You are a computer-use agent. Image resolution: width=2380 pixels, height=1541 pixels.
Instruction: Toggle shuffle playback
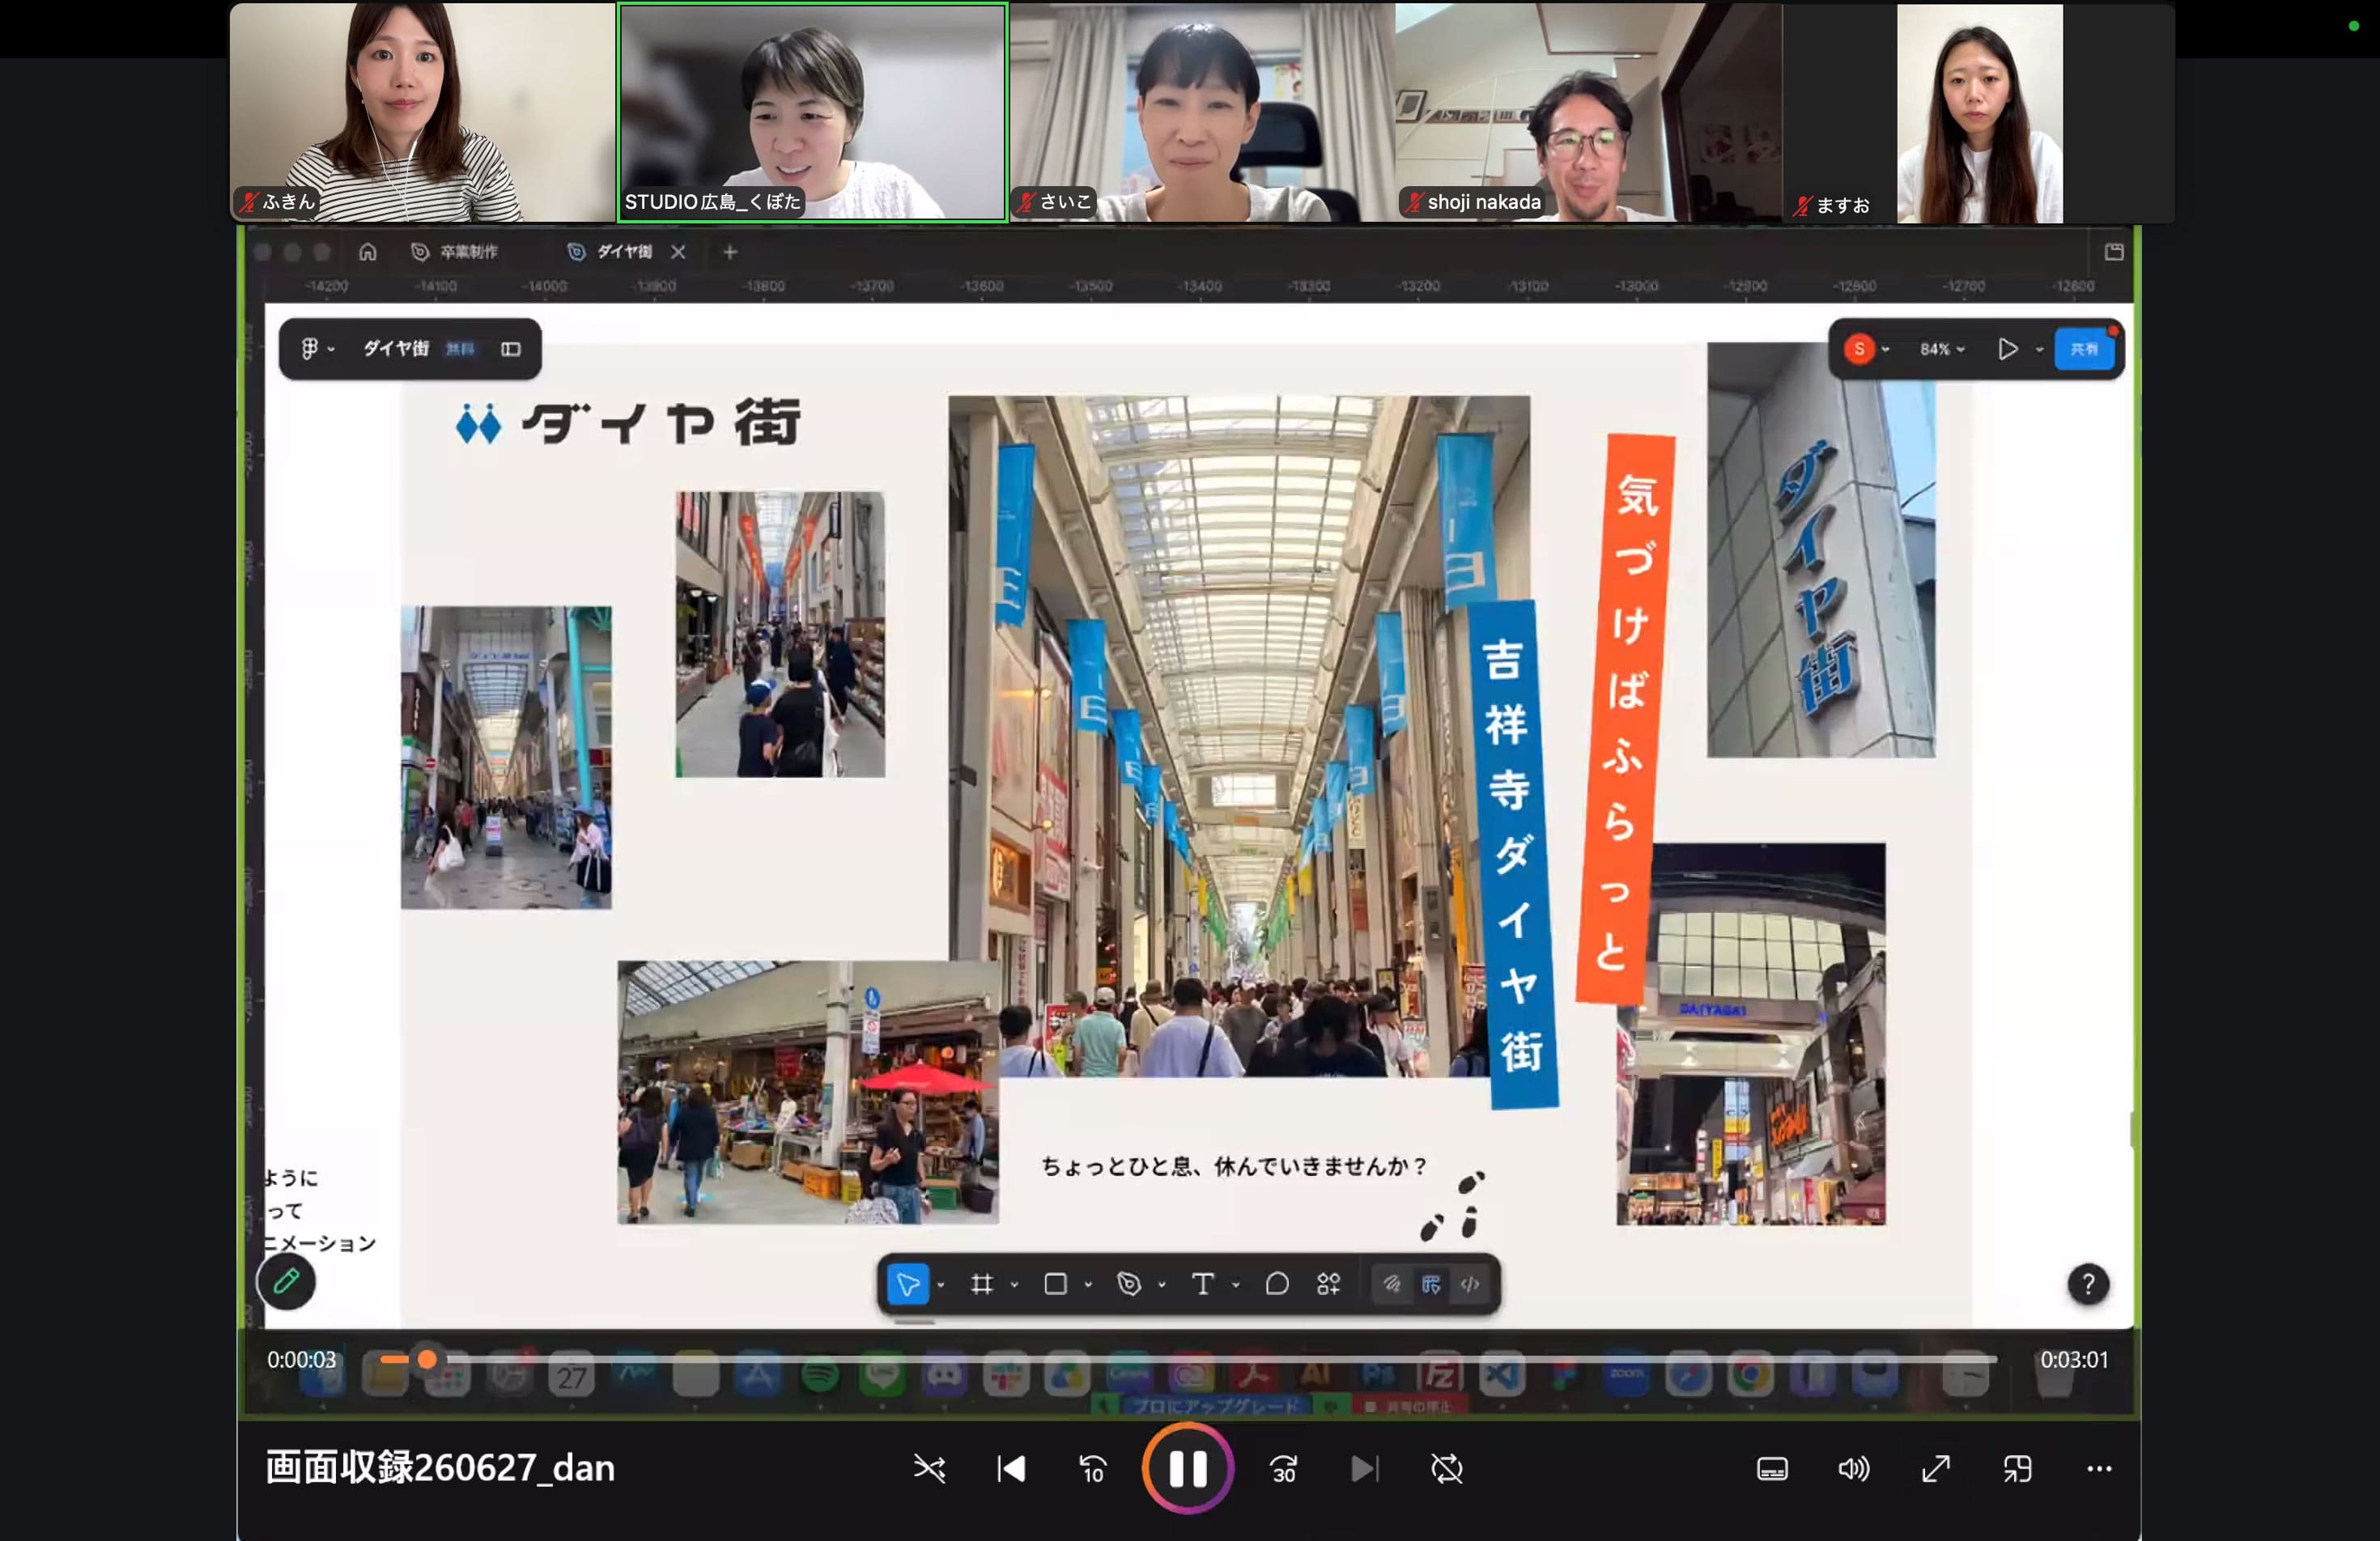[929, 1468]
